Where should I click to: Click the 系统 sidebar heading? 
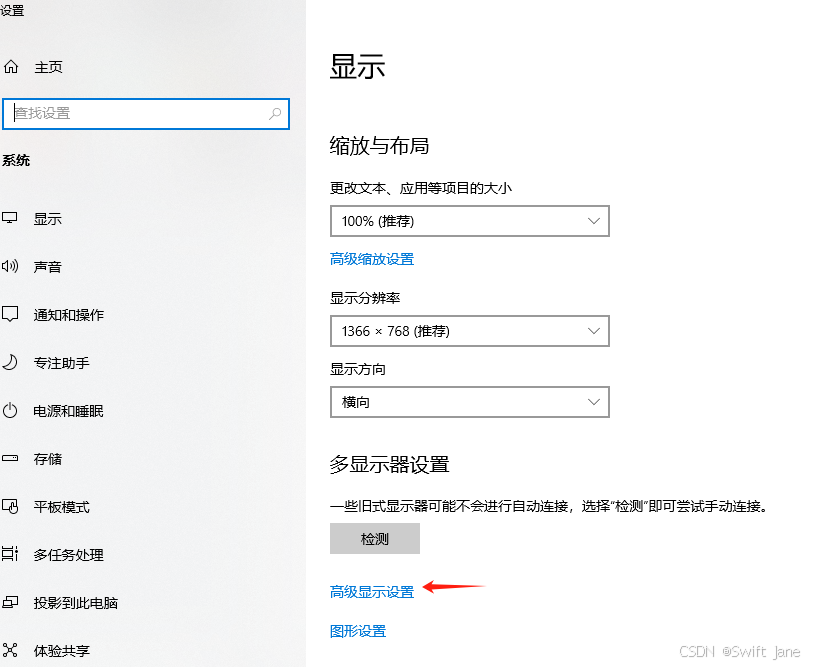16,160
